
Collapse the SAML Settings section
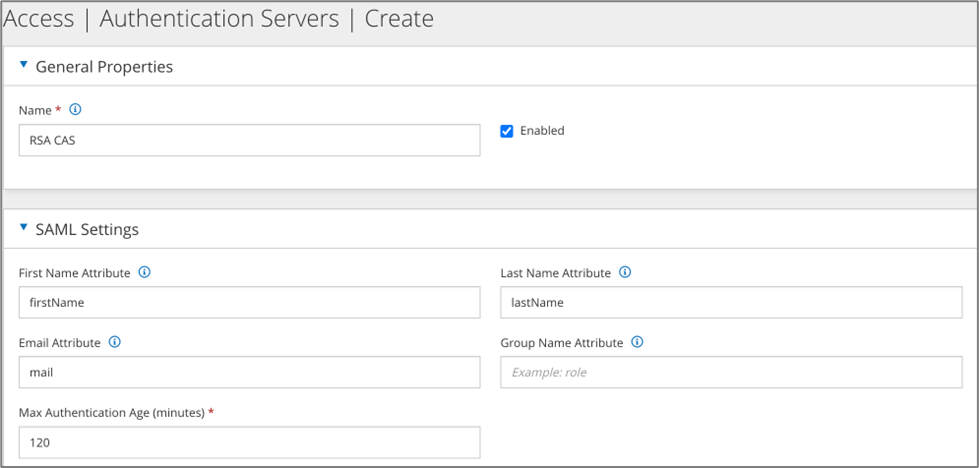pyautogui.click(x=24, y=228)
